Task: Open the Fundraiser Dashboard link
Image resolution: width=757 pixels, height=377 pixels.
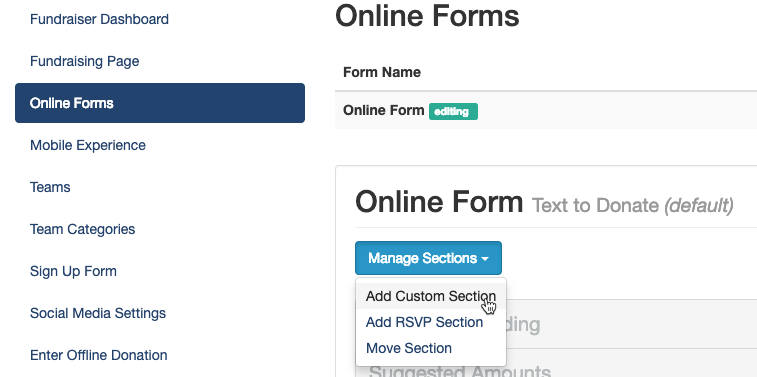Action: (99, 19)
